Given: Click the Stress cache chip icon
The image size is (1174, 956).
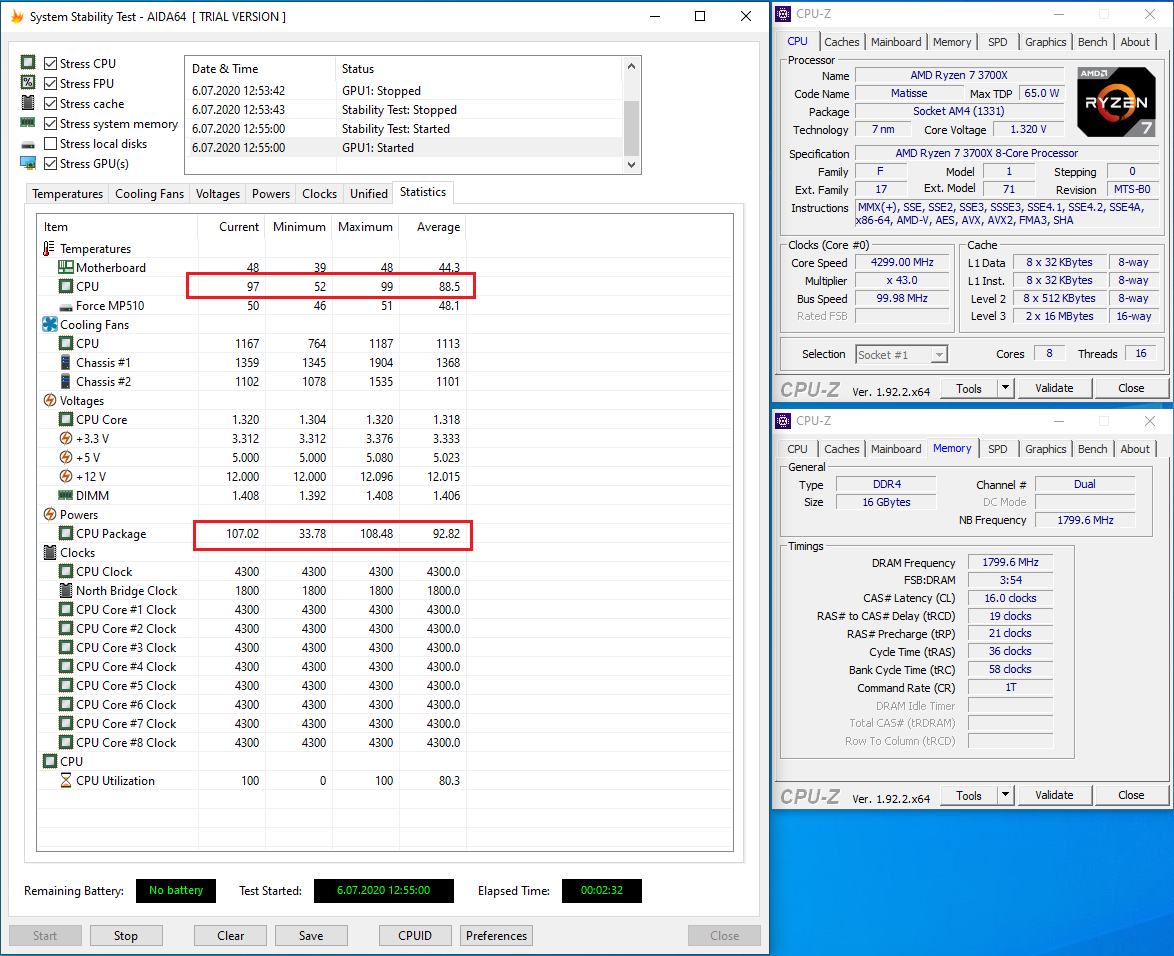Looking at the screenshot, I should tap(28, 103).
